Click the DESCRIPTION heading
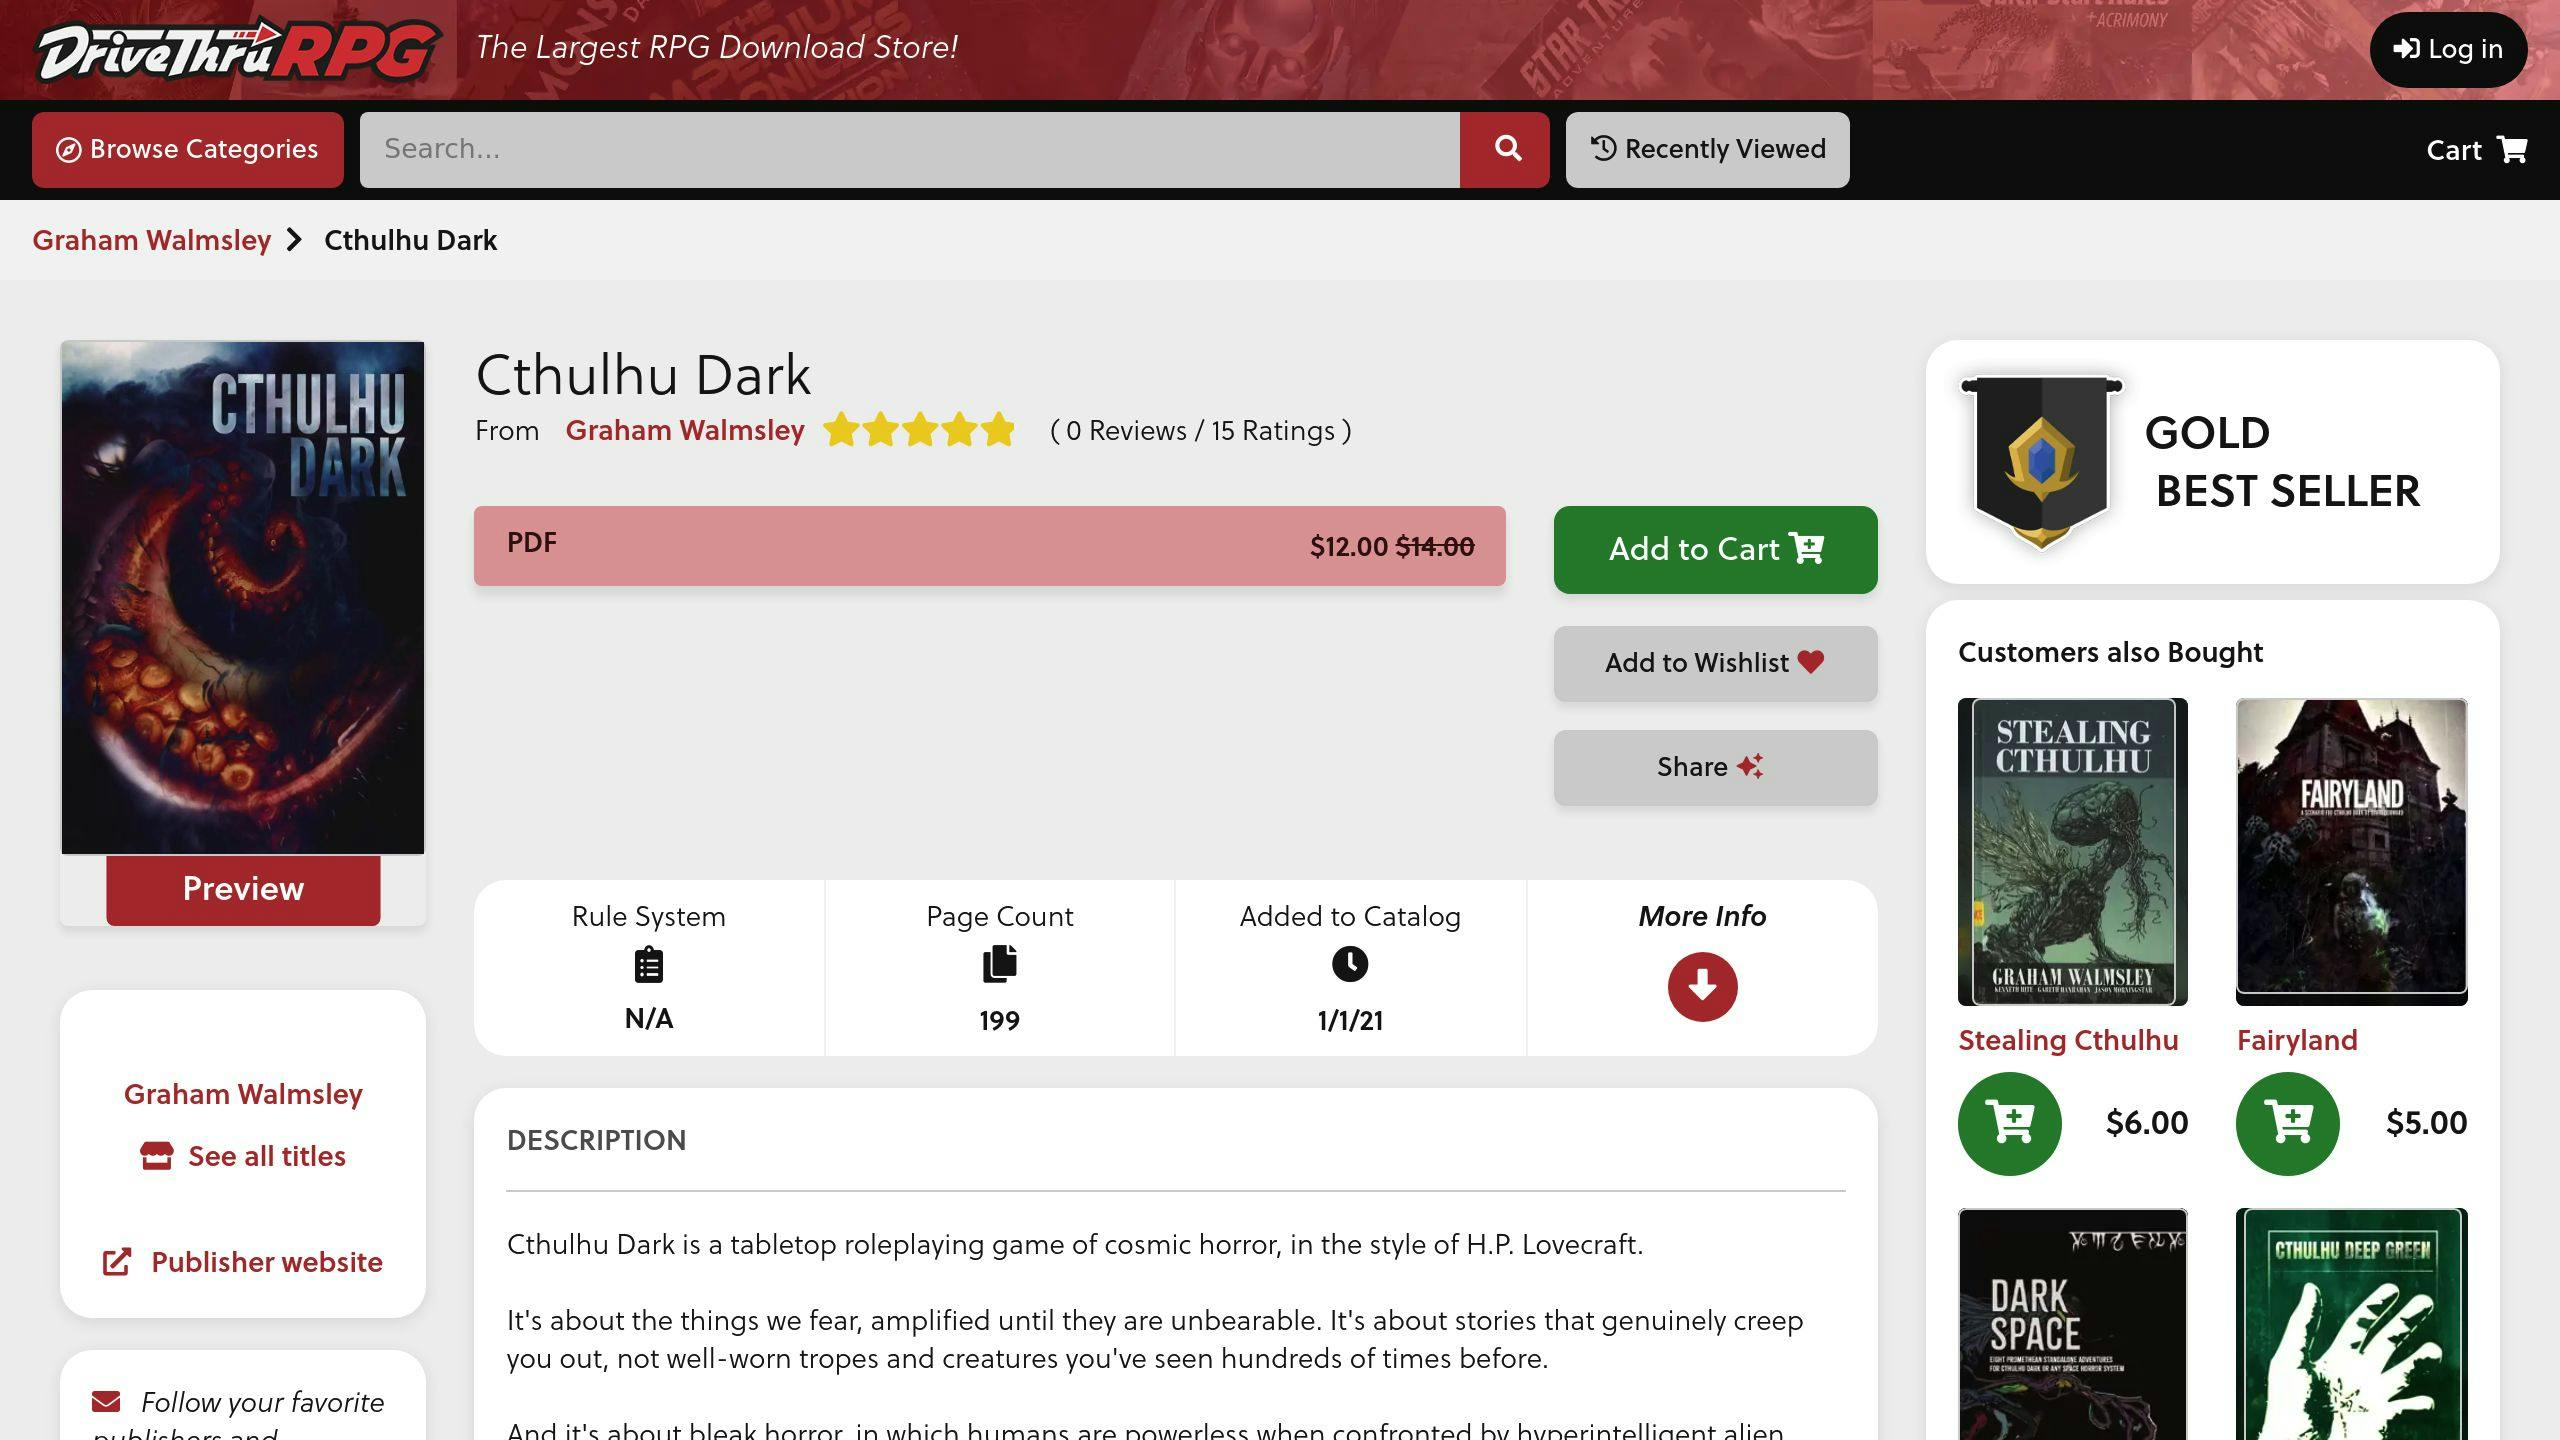This screenshot has width=2560, height=1440. click(x=596, y=1140)
